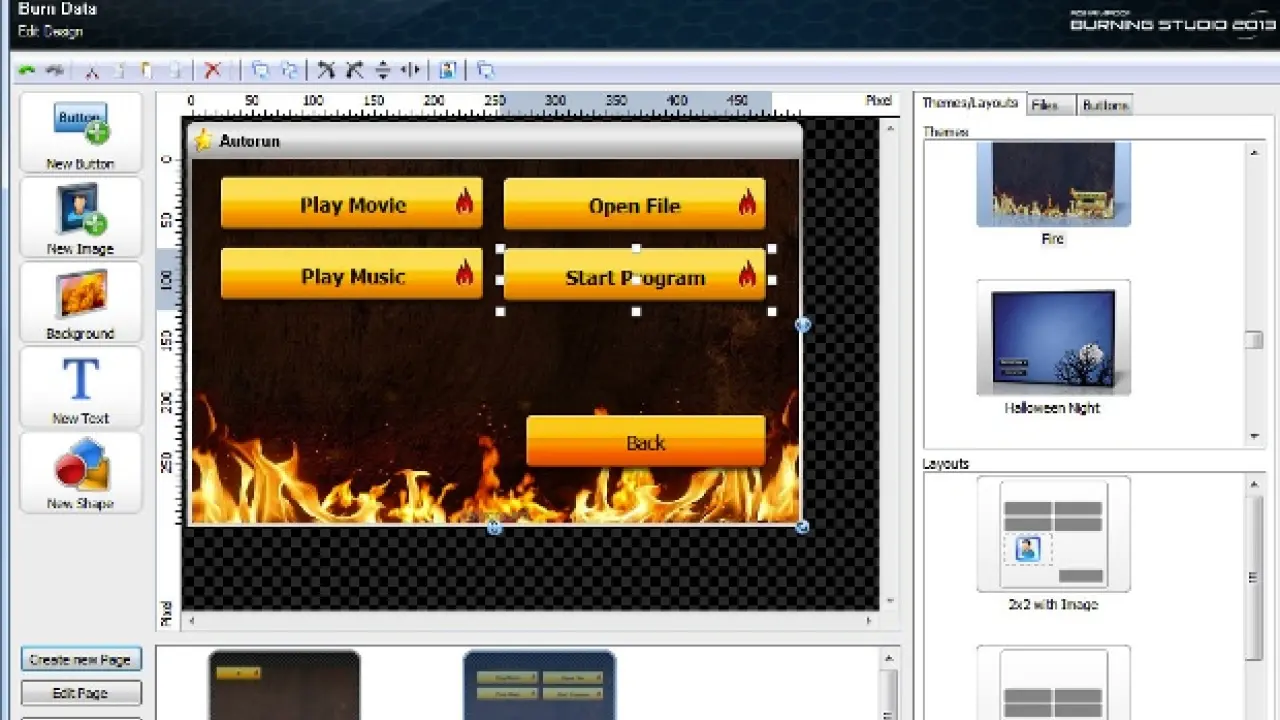1280x720 pixels.
Task: Choose the Fire theme thumbnail
Action: pyautogui.click(x=1053, y=184)
